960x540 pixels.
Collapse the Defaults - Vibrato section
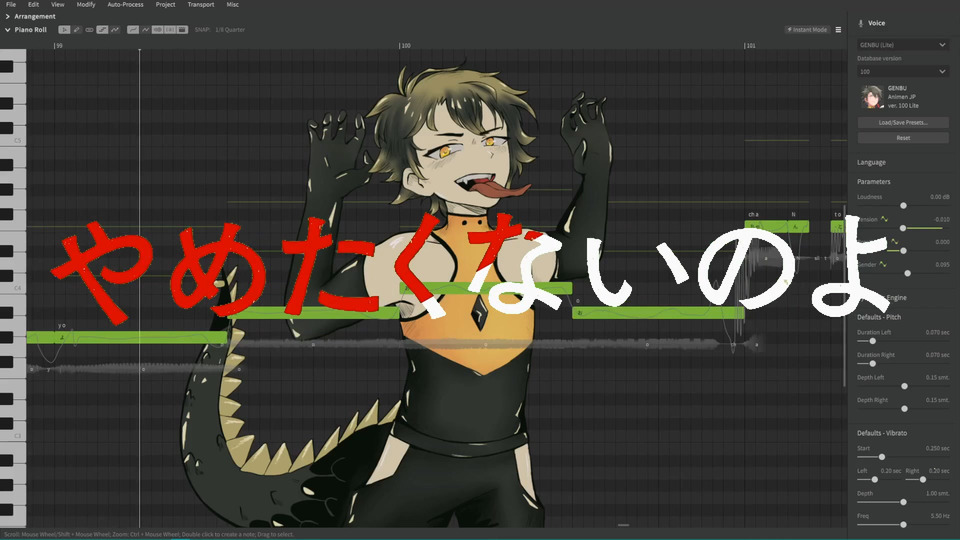[882, 433]
